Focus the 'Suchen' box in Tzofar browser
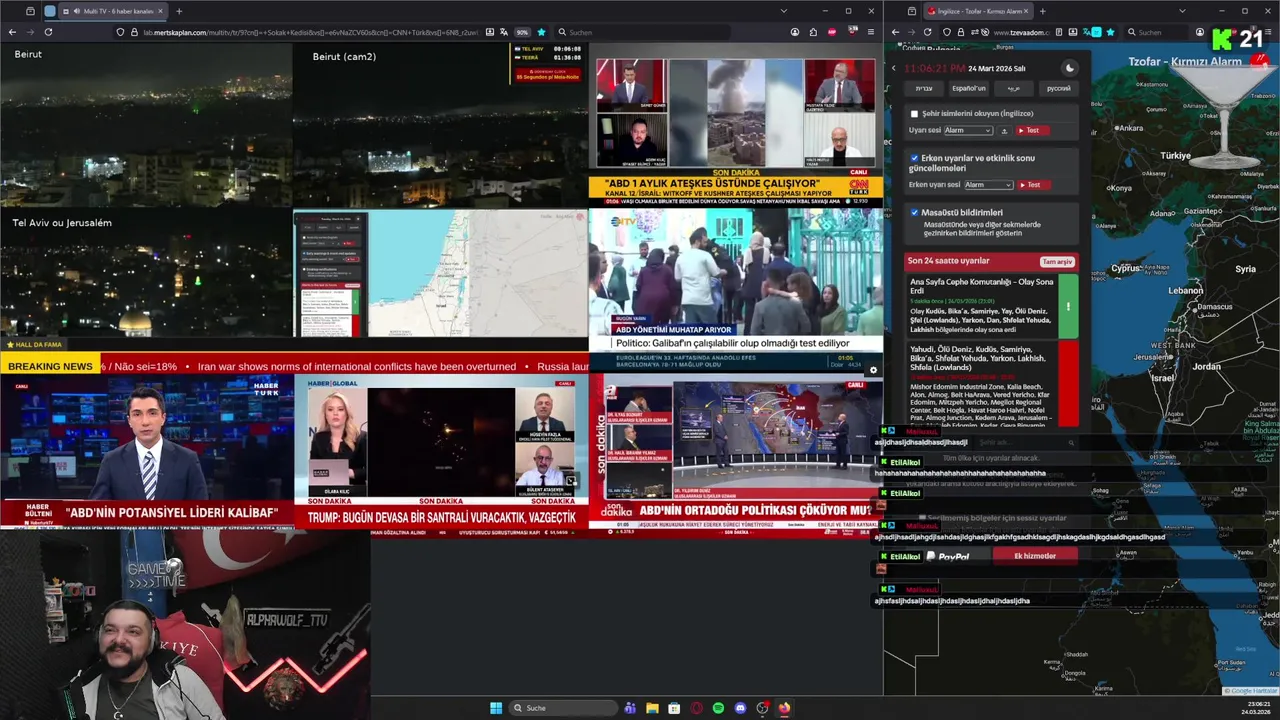The width and height of the screenshot is (1280, 720). (x=1158, y=32)
